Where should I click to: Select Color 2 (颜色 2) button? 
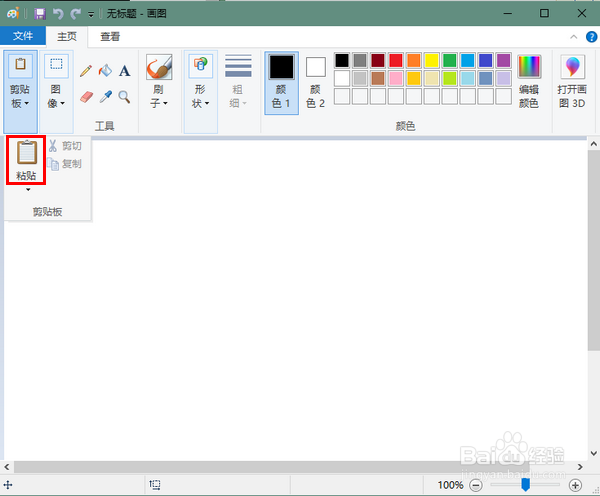pyautogui.click(x=316, y=83)
